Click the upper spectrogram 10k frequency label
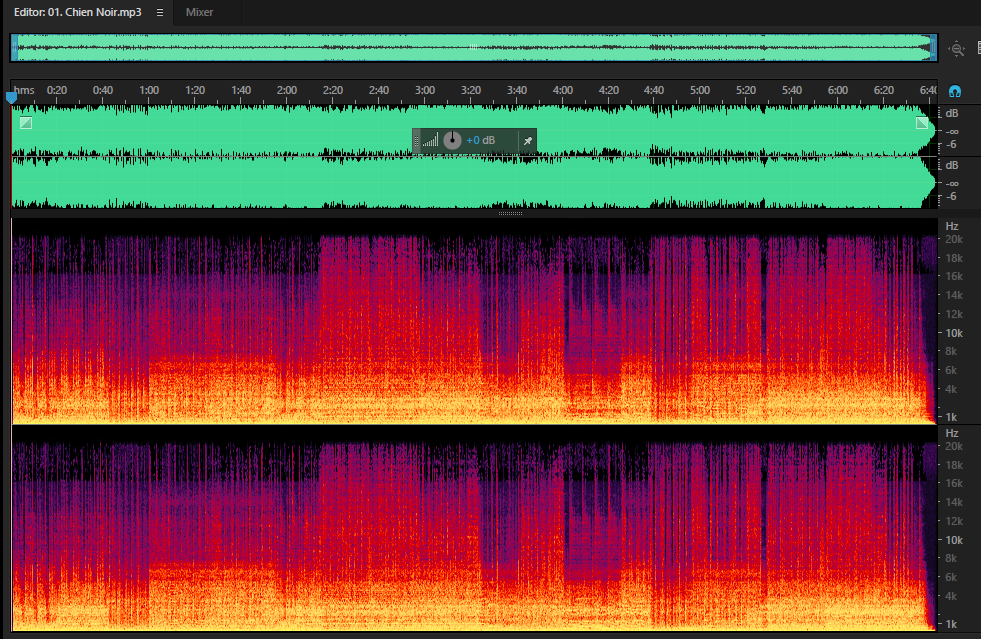Screen dimensions: 981x639 (x=954, y=333)
